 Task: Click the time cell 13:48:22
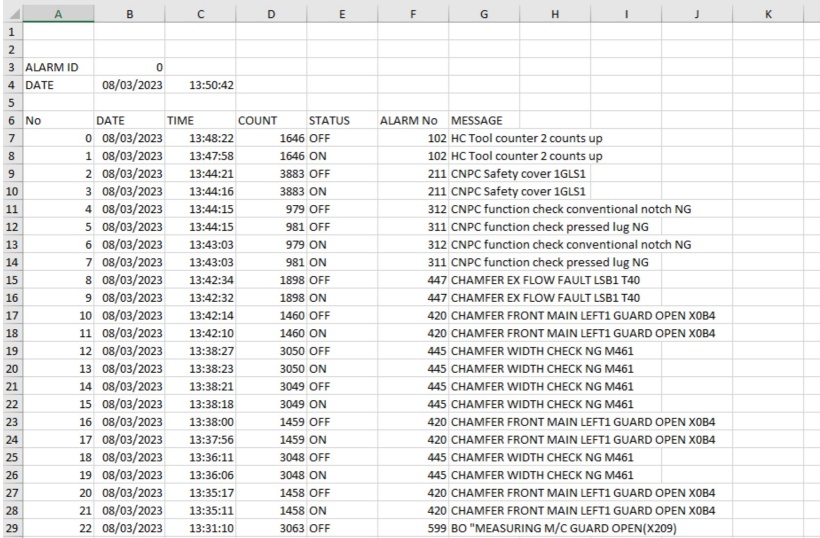click(200, 137)
